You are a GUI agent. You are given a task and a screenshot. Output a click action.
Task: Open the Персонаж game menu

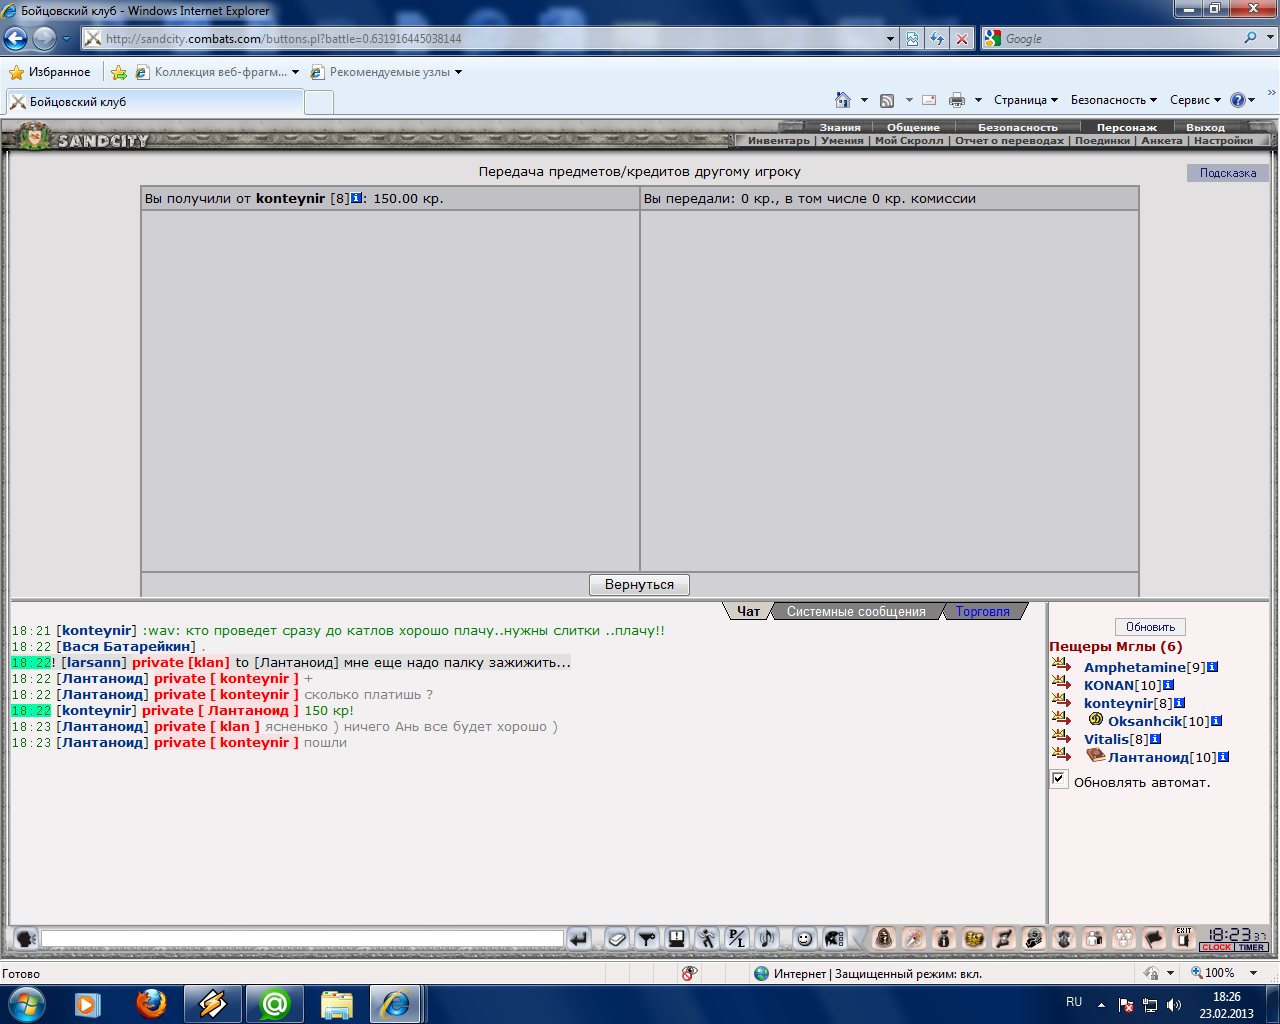pyautogui.click(x=1126, y=127)
